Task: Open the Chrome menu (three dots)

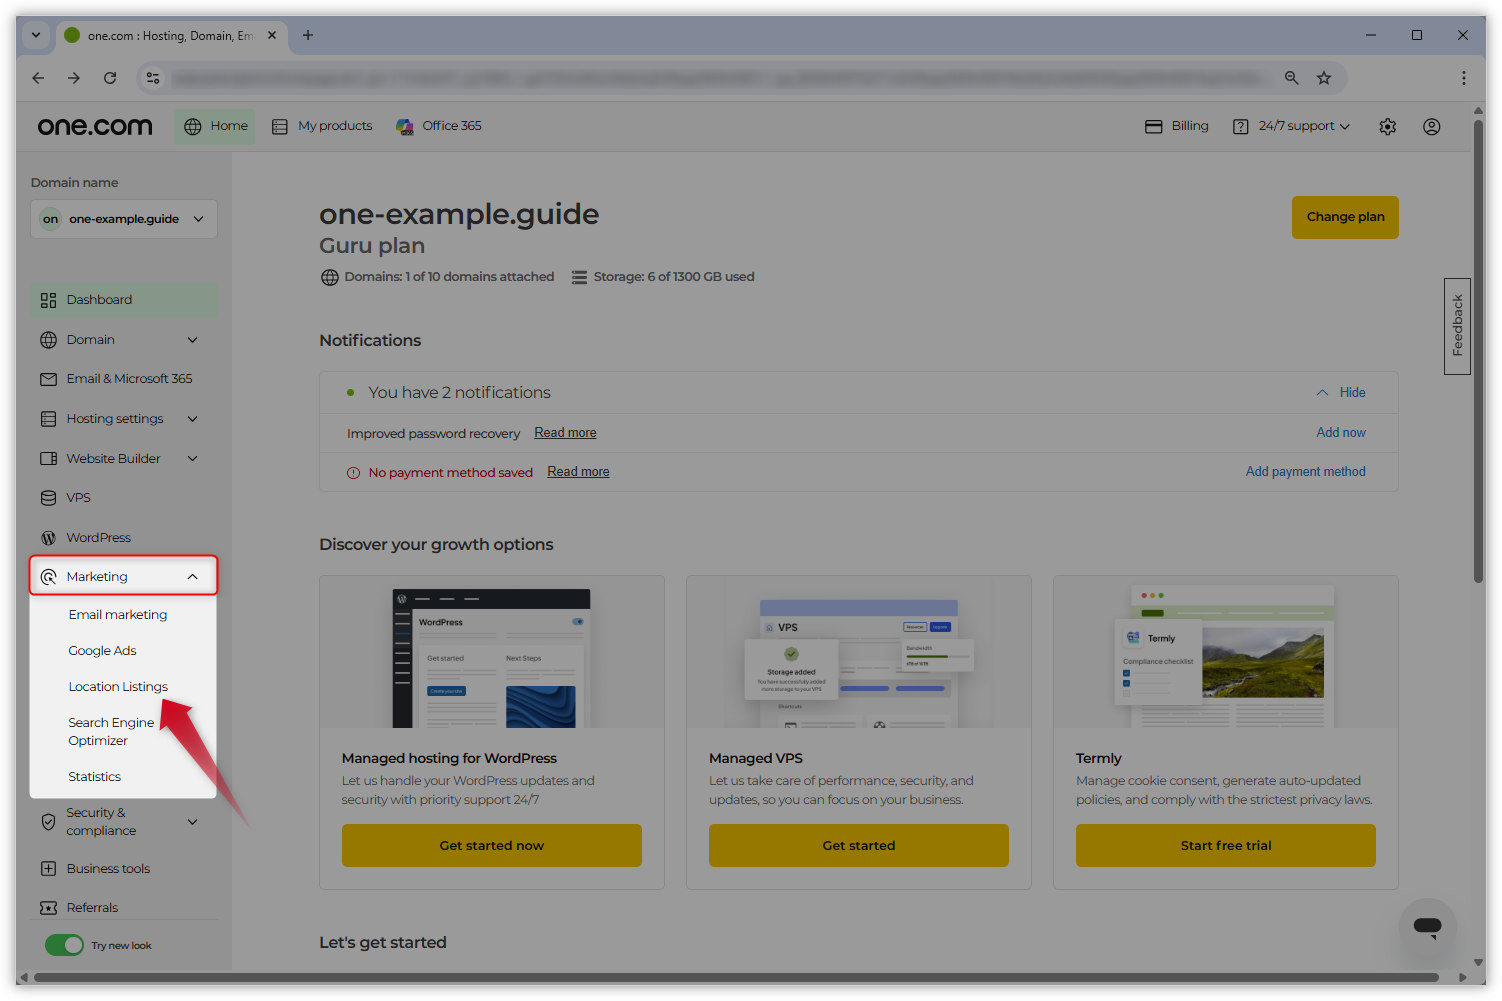Action: pyautogui.click(x=1464, y=78)
